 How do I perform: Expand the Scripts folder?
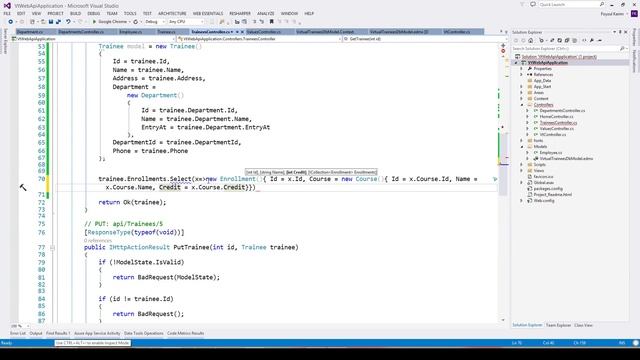click(x=521, y=164)
